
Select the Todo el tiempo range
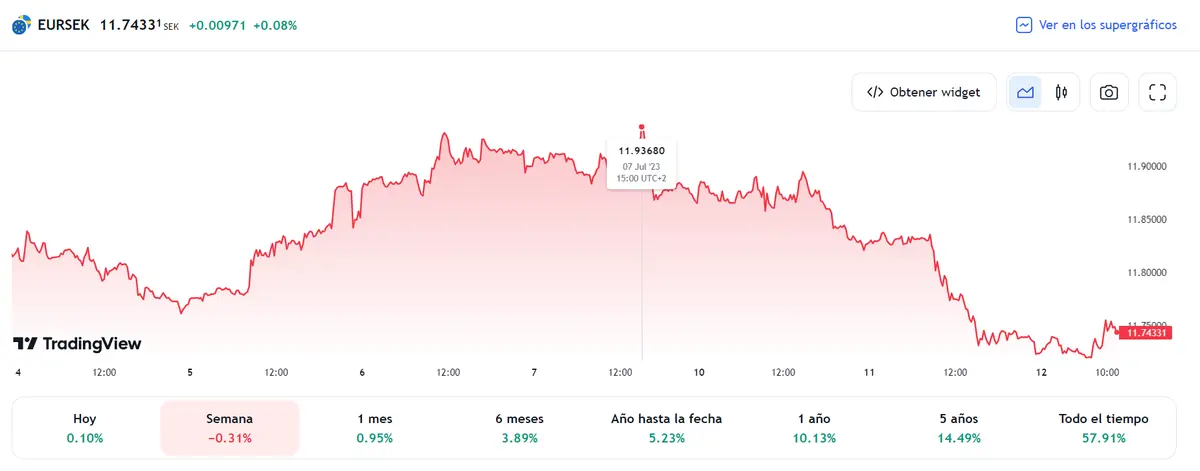(1103, 428)
